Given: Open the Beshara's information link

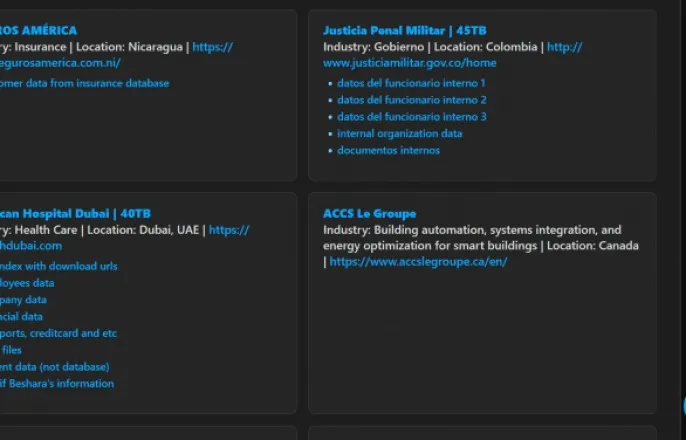Looking at the screenshot, I should pyautogui.click(x=57, y=384).
